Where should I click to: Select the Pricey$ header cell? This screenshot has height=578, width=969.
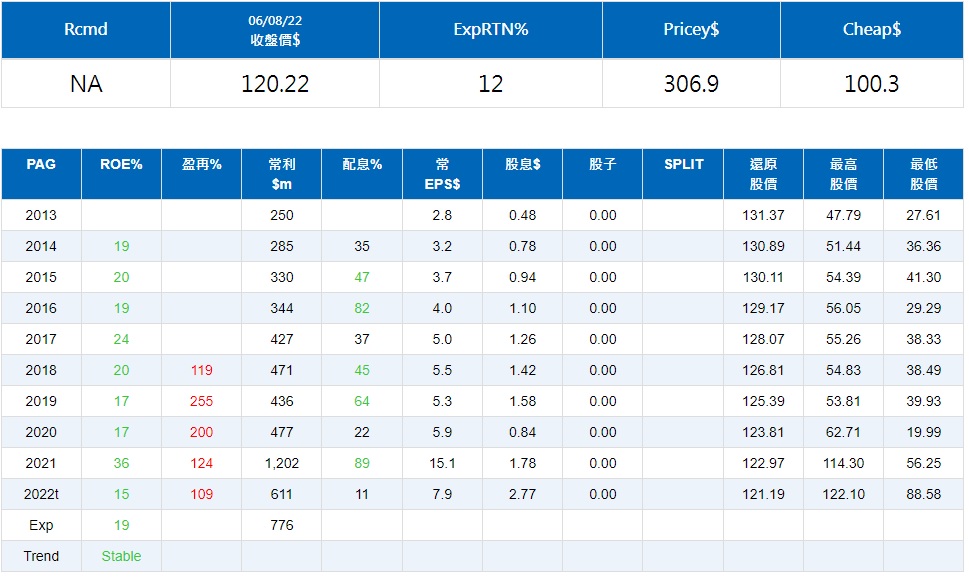point(691,29)
